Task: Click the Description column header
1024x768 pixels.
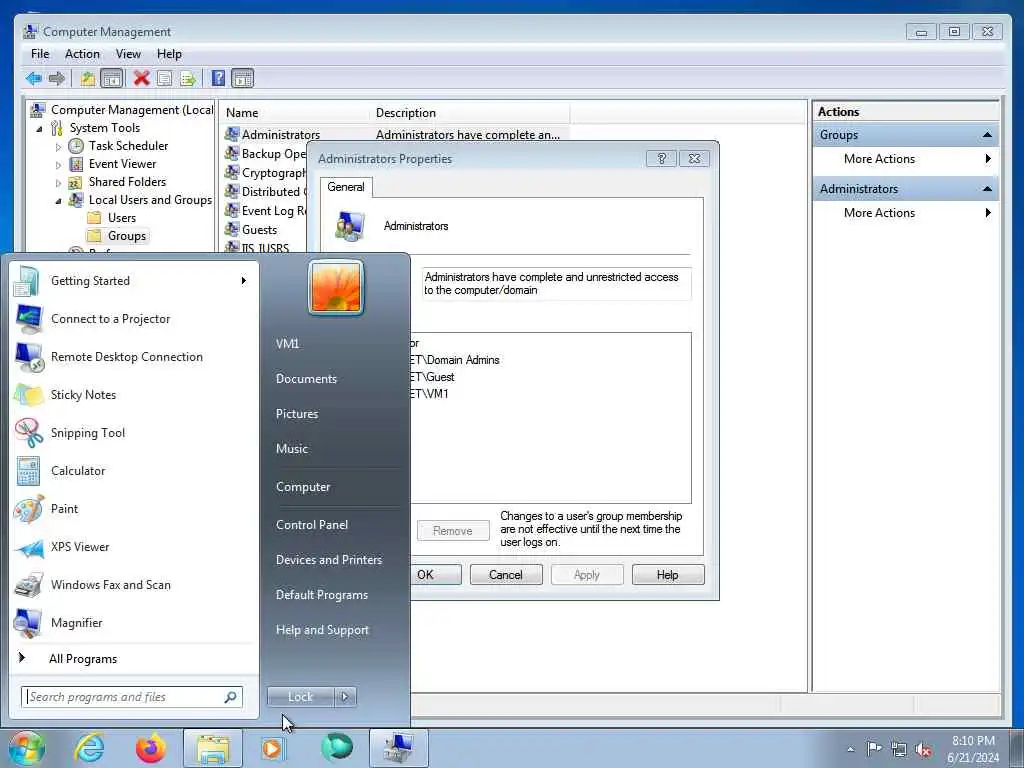Action: click(470, 113)
